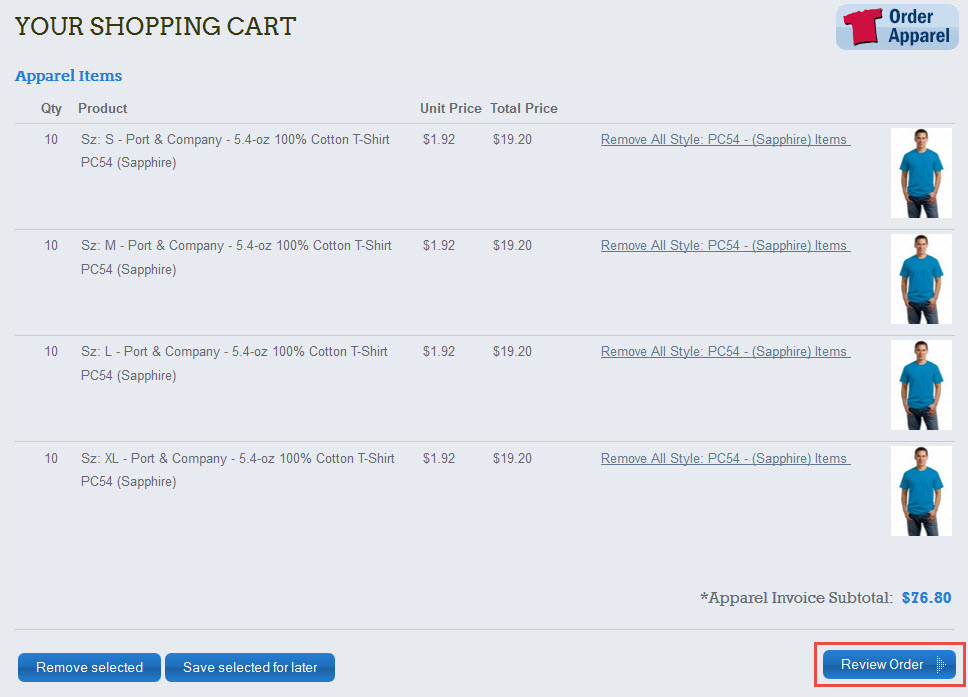Open the Size S t-shirt product thumbnail

[x=920, y=172]
